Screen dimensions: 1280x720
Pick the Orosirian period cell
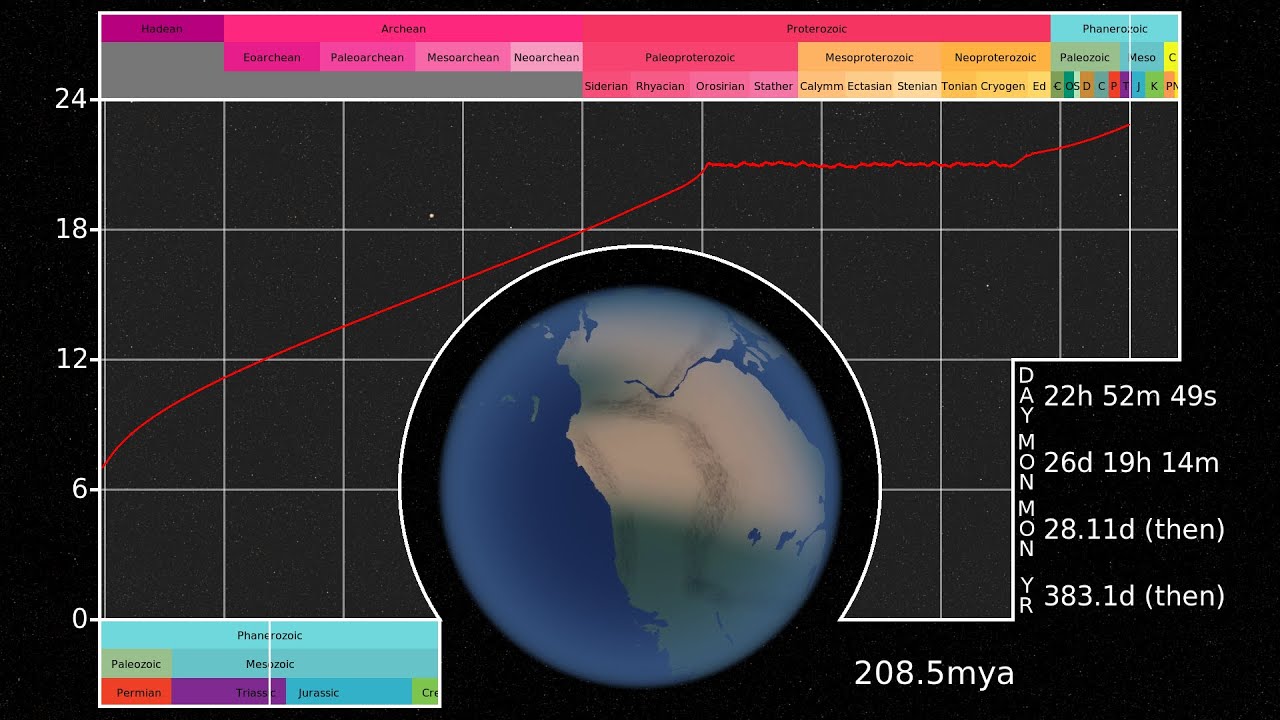(720, 86)
